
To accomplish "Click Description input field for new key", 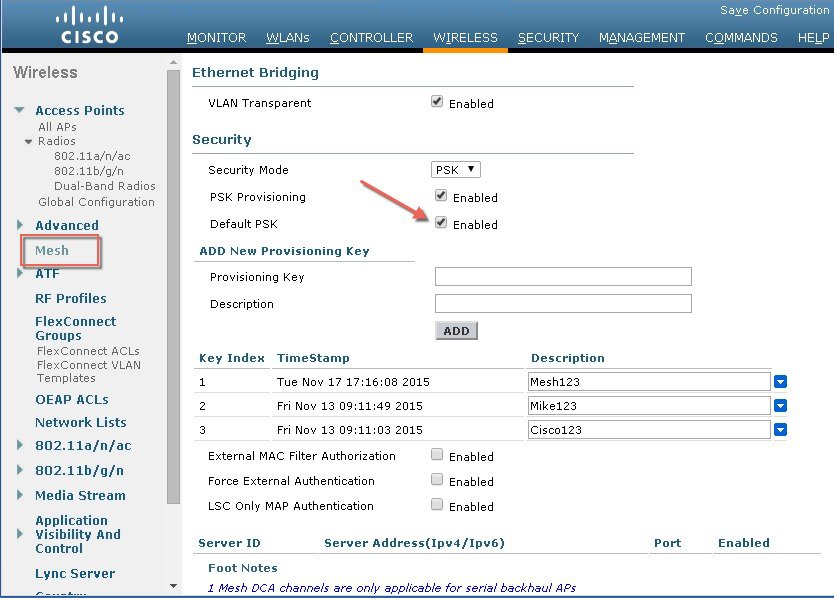I will tap(563, 303).
